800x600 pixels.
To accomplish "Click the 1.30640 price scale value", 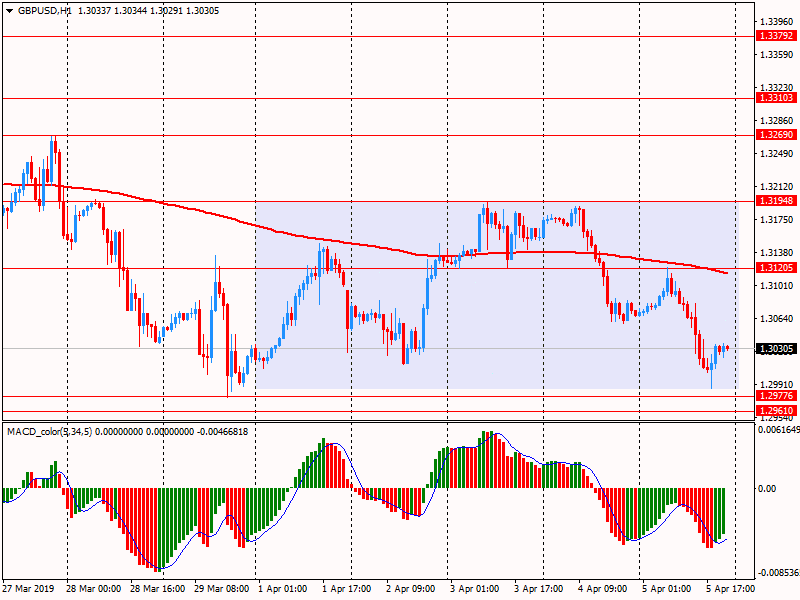I will [777, 318].
